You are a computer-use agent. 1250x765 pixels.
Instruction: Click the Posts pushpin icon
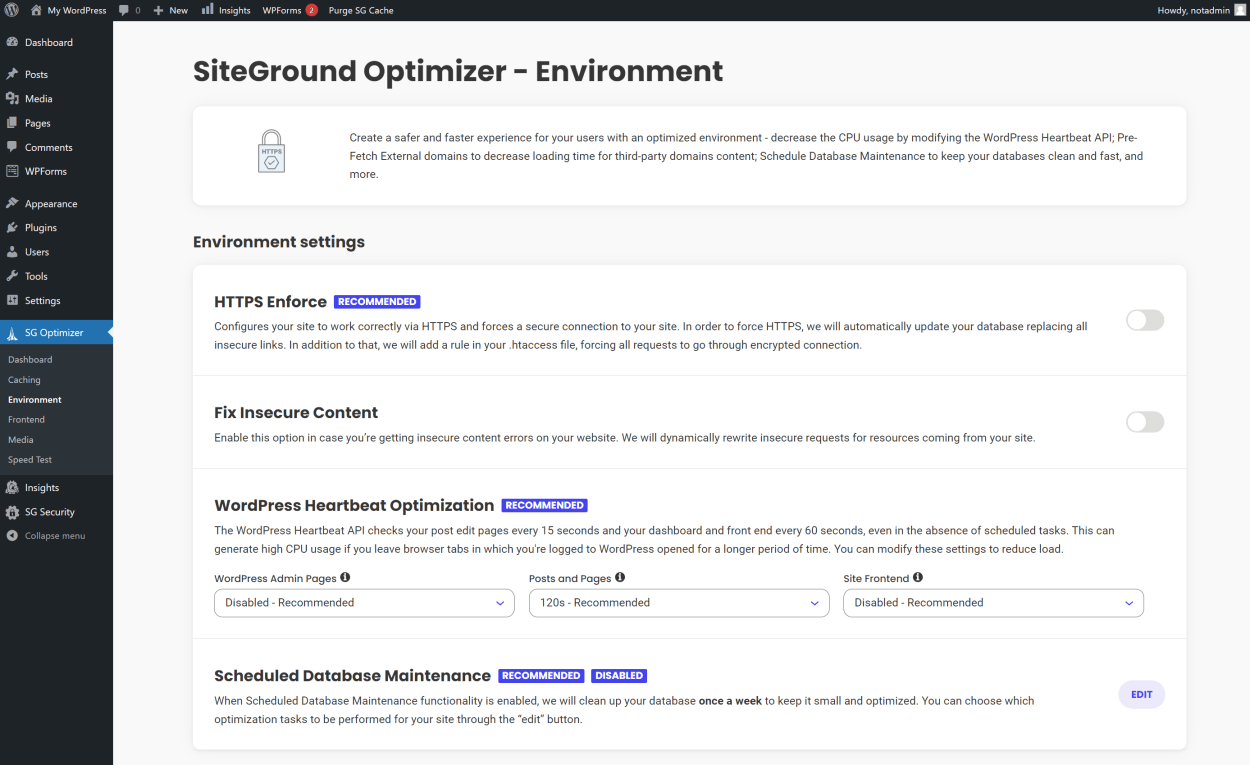[x=12, y=74]
